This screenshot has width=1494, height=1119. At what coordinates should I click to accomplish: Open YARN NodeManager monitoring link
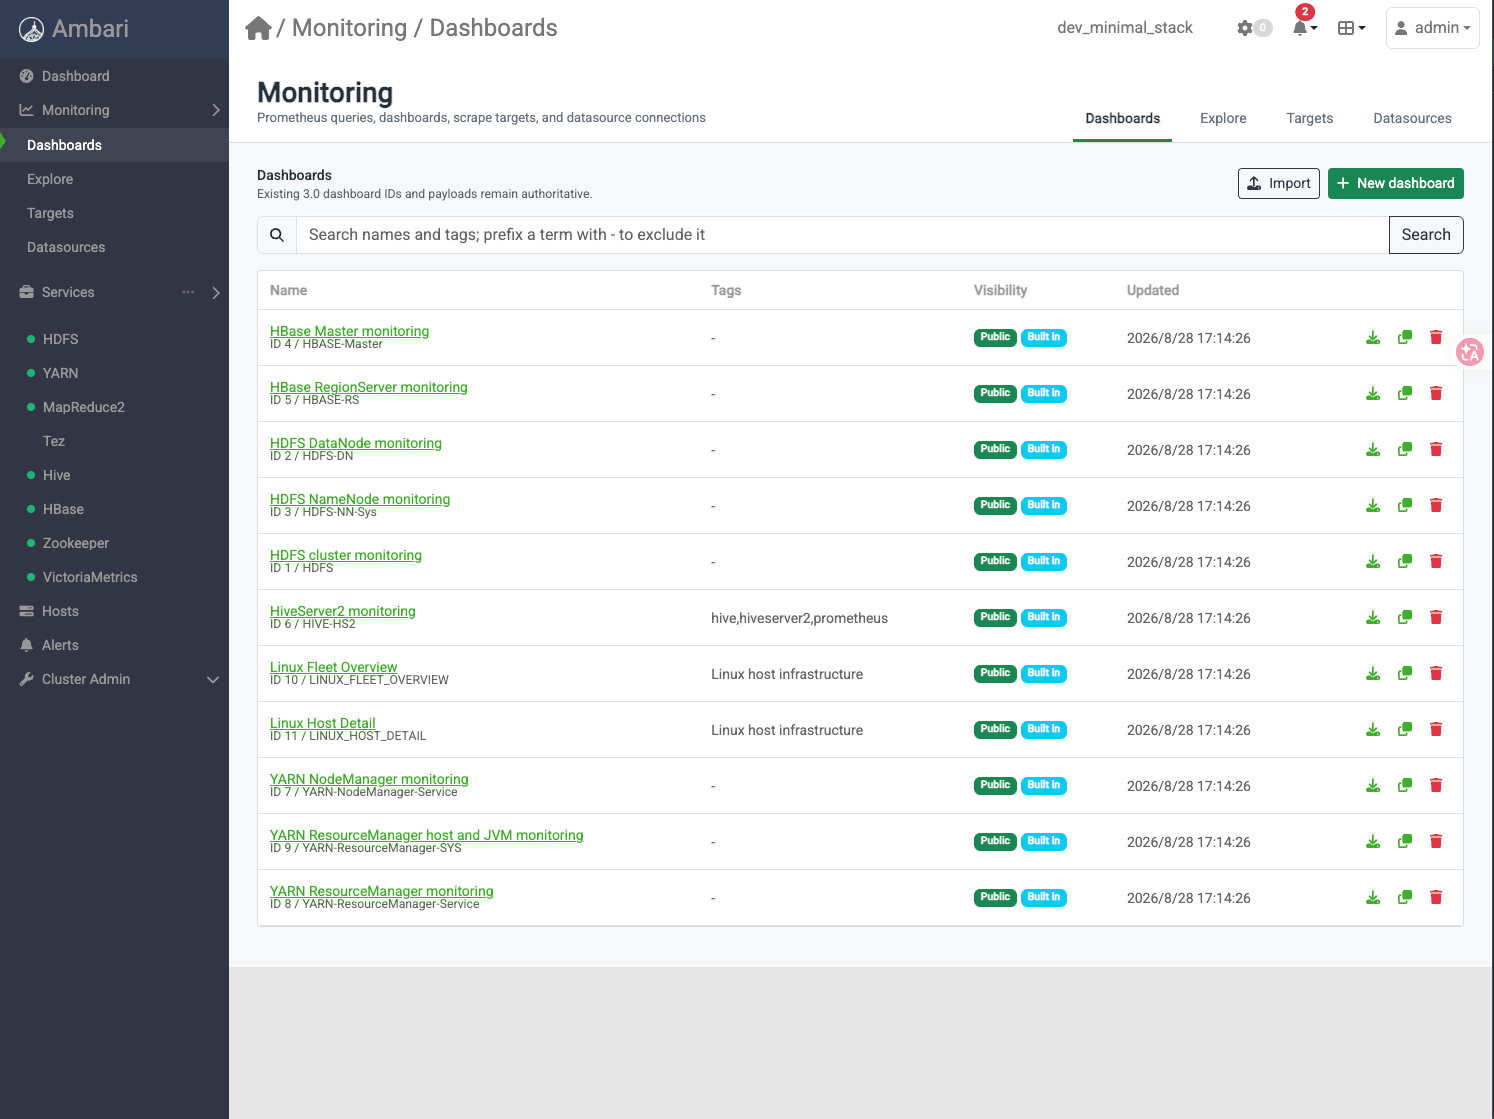tap(369, 779)
